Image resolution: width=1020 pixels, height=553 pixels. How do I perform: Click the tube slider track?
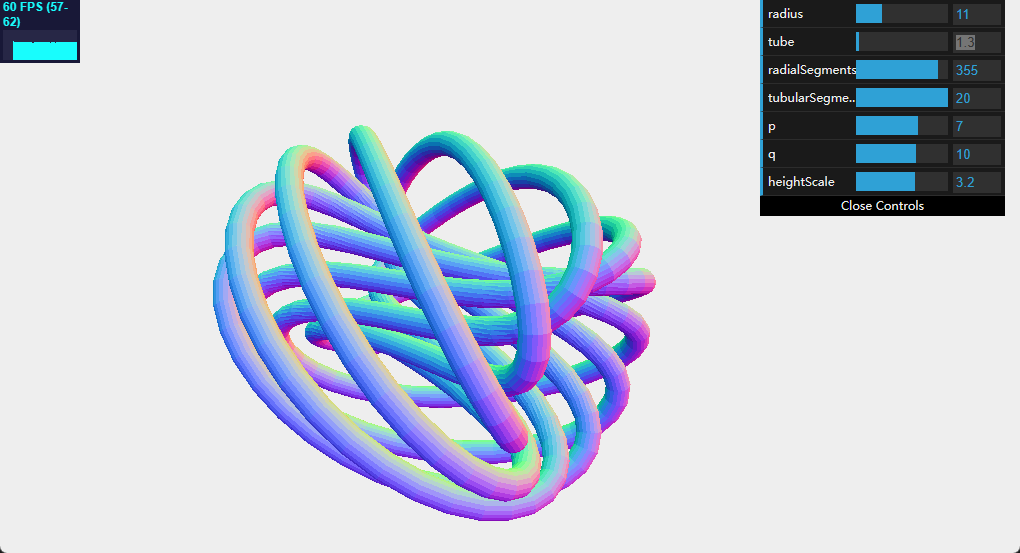(901, 42)
